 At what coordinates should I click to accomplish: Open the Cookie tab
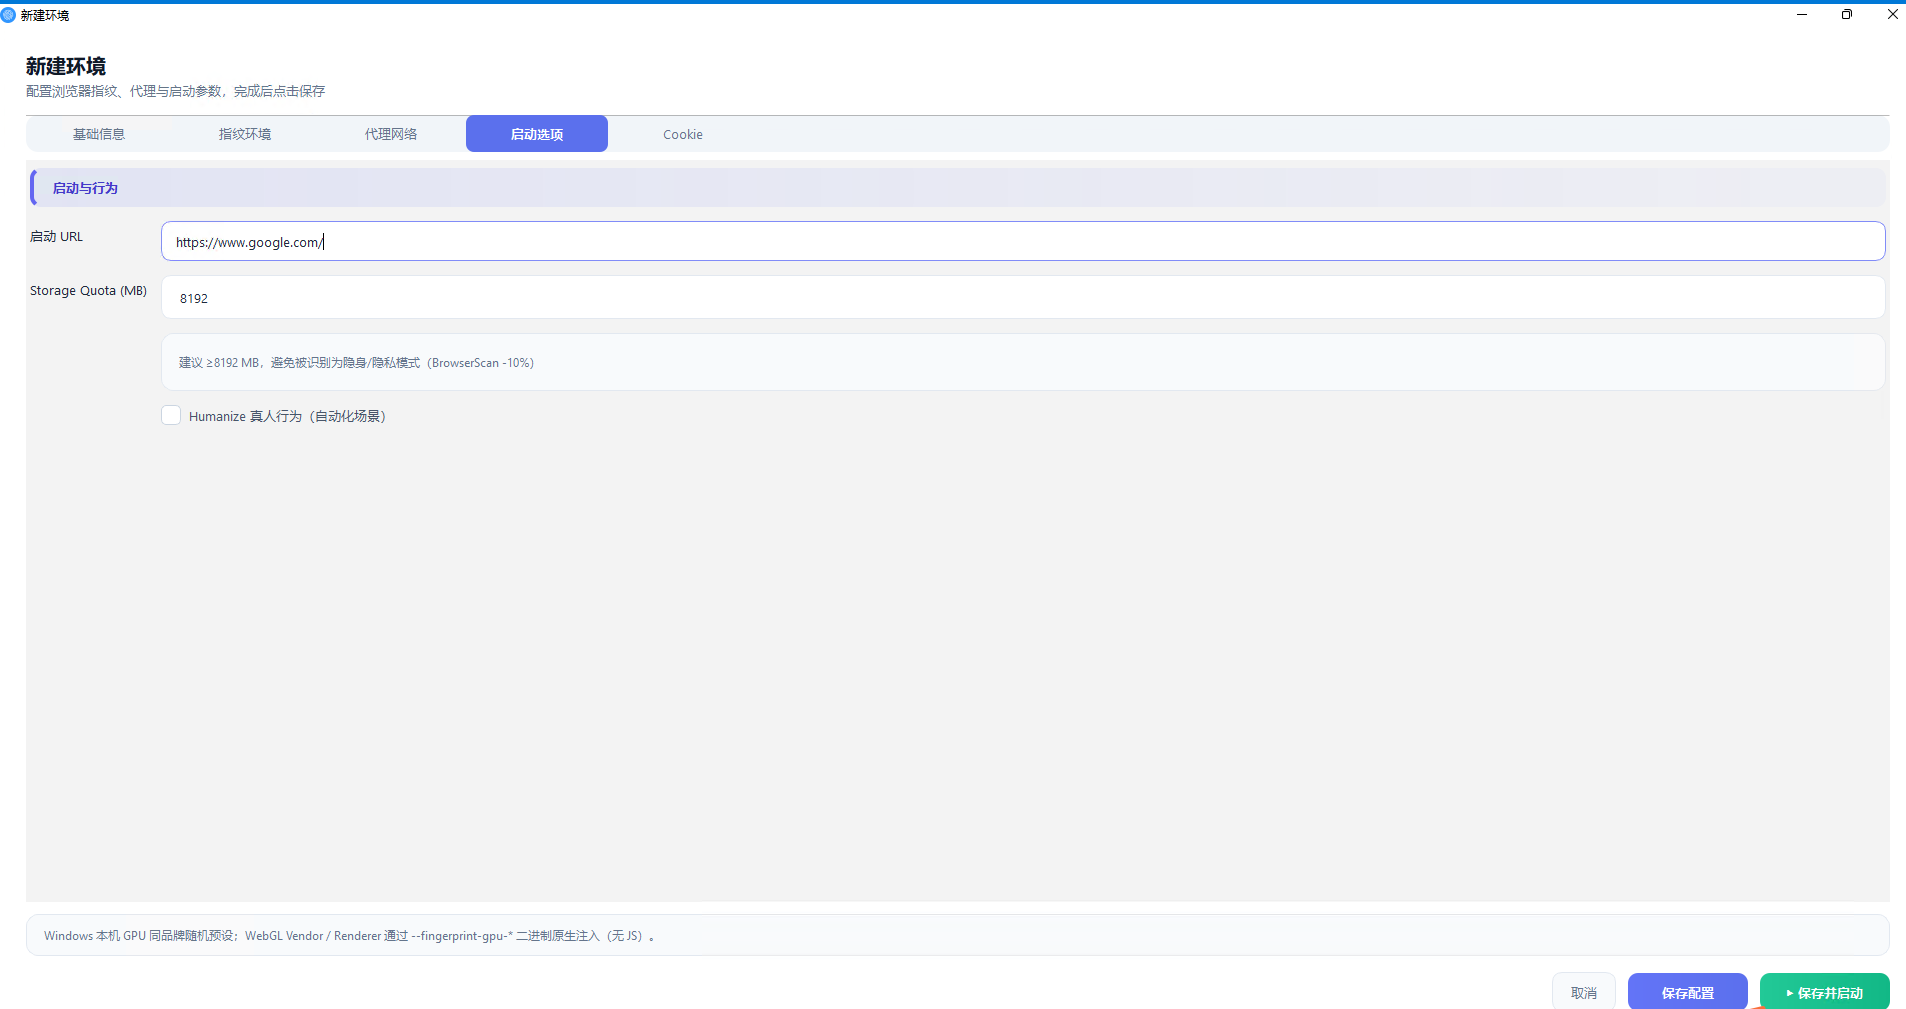pos(683,134)
